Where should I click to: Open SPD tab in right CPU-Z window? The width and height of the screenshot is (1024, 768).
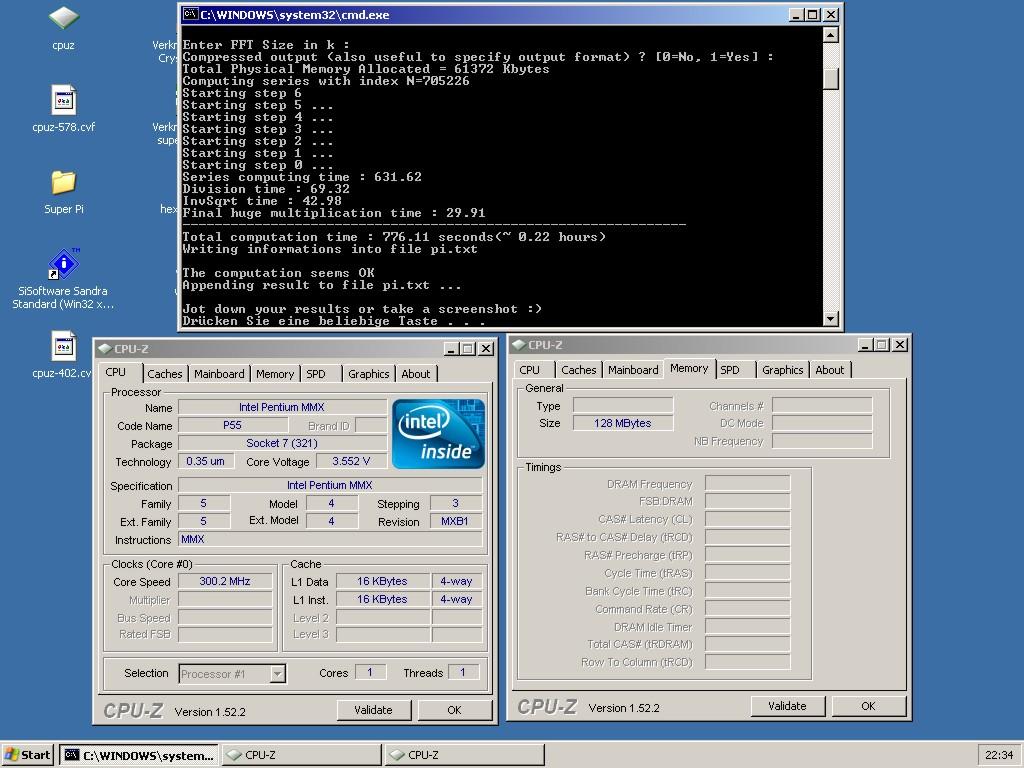click(730, 370)
